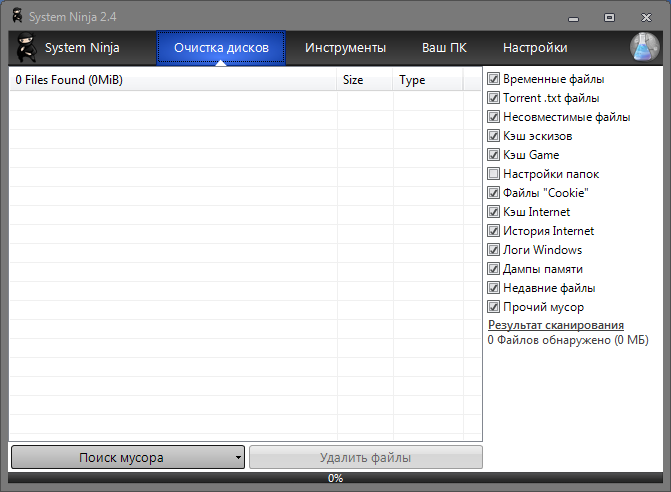The width and height of the screenshot is (671, 492).
Task: Uncheck Временные файлы checkbox
Action: [x=493, y=79]
